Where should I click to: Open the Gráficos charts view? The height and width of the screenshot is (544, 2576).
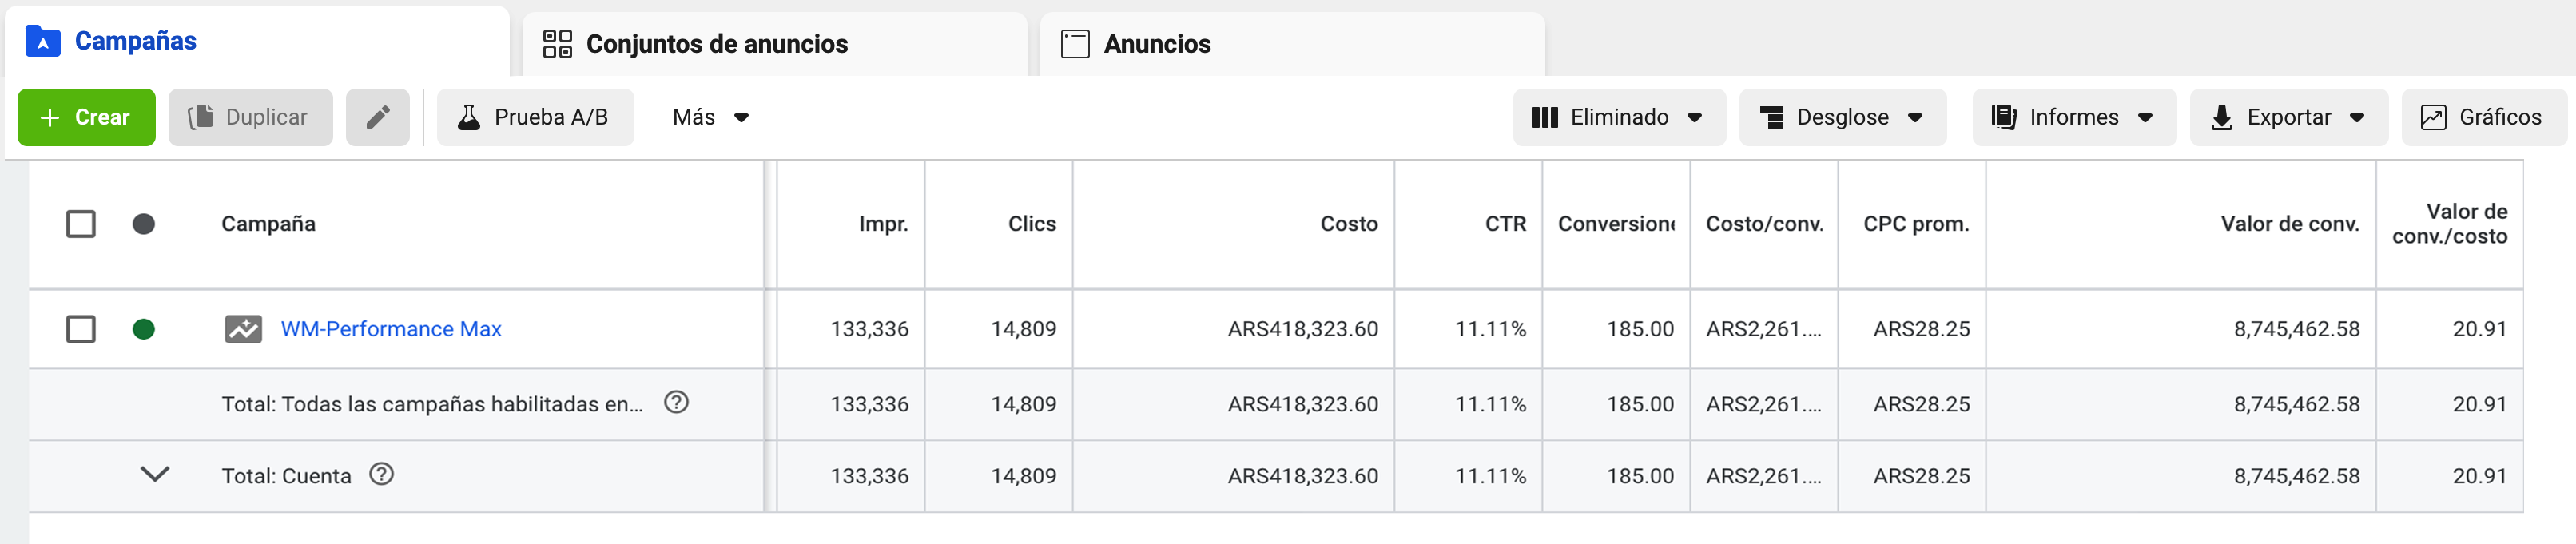click(x=2483, y=118)
